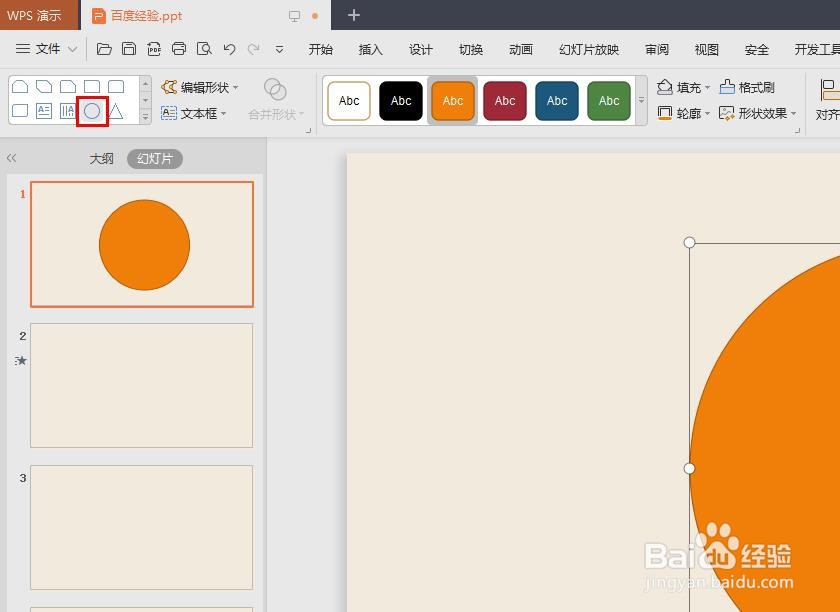Viewport: 840px width, 612px height.
Task: Open the shape group dialog launcher
Action: pos(309,130)
